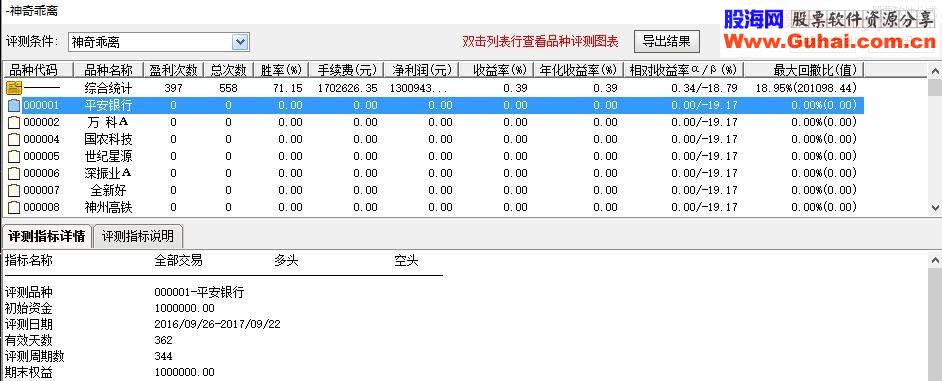Click the 导出结果 export button
Image resolution: width=942 pixels, height=381 pixels.
tap(666, 41)
